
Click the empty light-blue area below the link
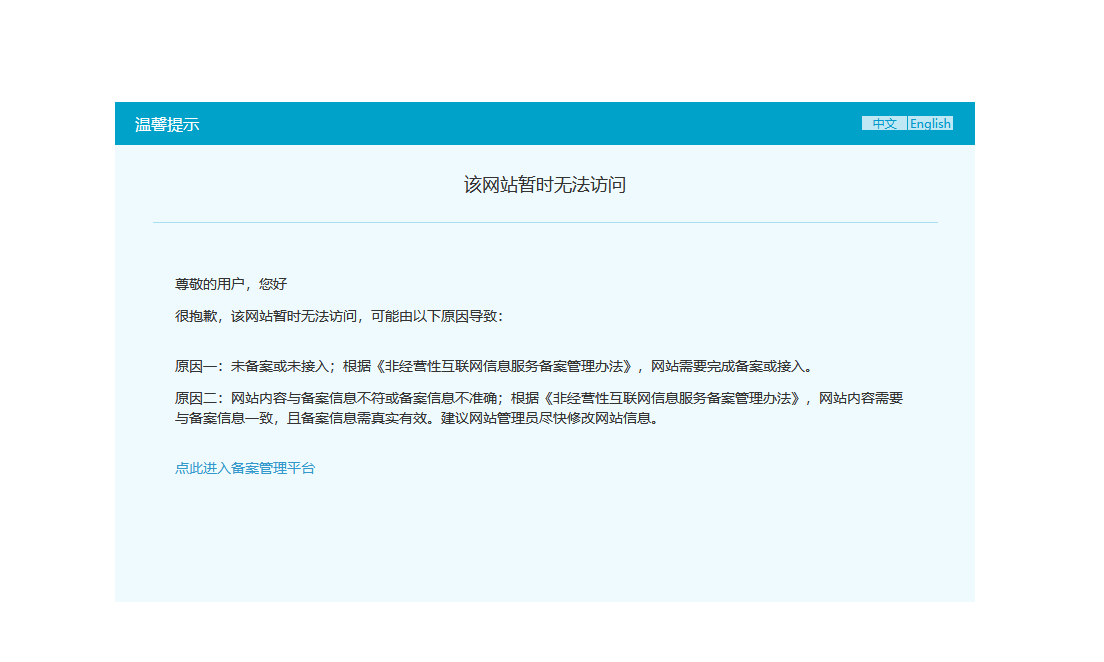coord(545,542)
